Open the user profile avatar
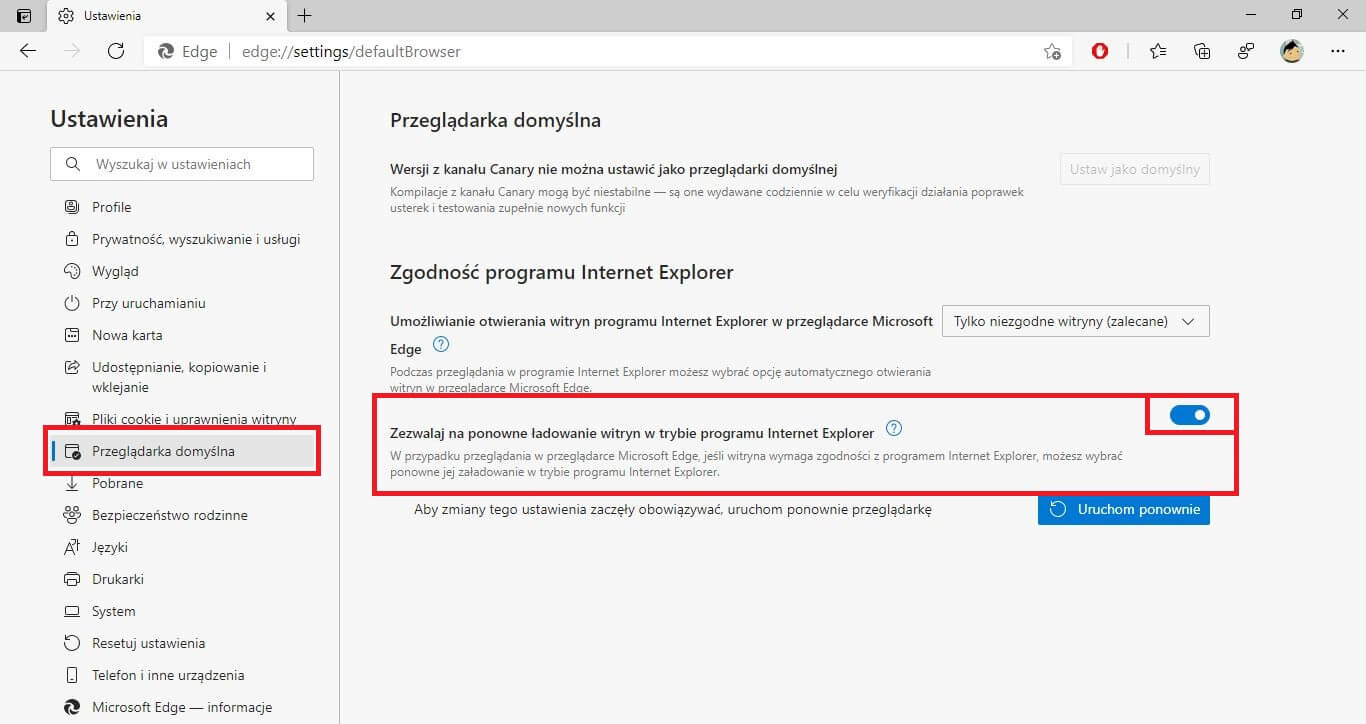Screen dimensions: 1366x724 [x=1292, y=51]
